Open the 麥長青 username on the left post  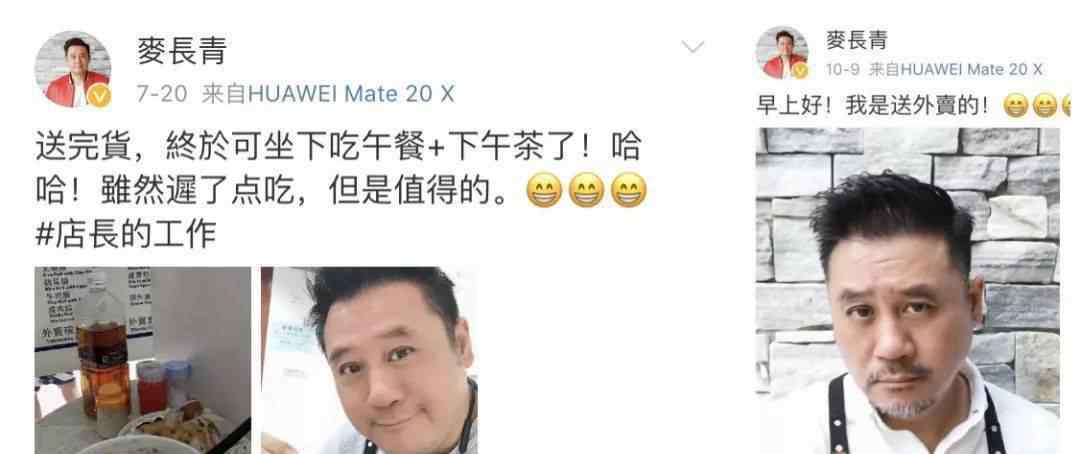tap(182, 51)
